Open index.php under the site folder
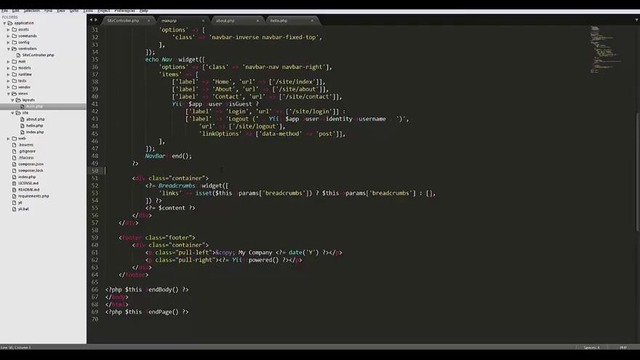The height and width of the screenshot is (360, 640). (35, 132)
